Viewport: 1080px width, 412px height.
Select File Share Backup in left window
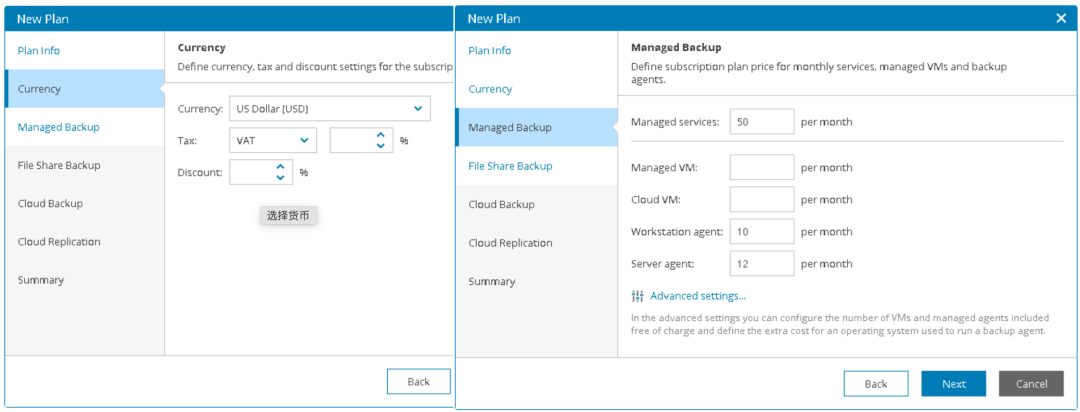click(59, 165)
